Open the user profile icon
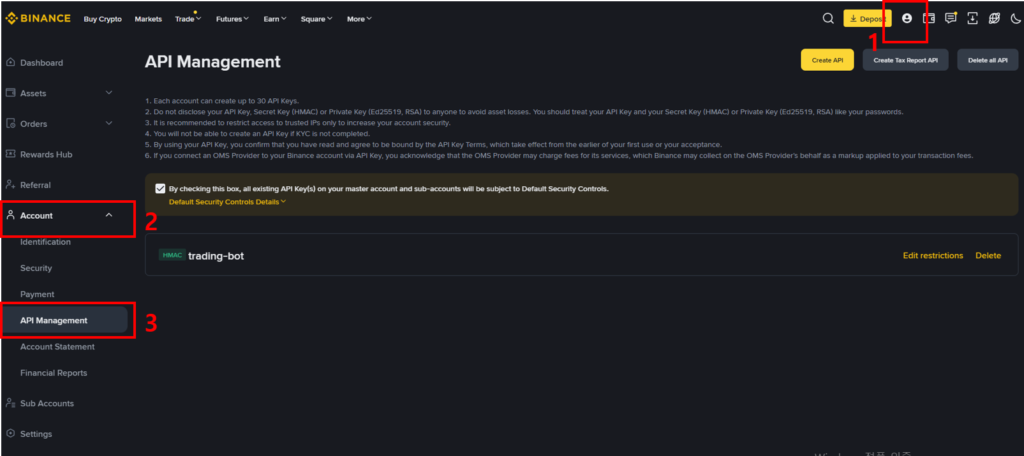This screenshot has height=456, width=1024. 906,18
